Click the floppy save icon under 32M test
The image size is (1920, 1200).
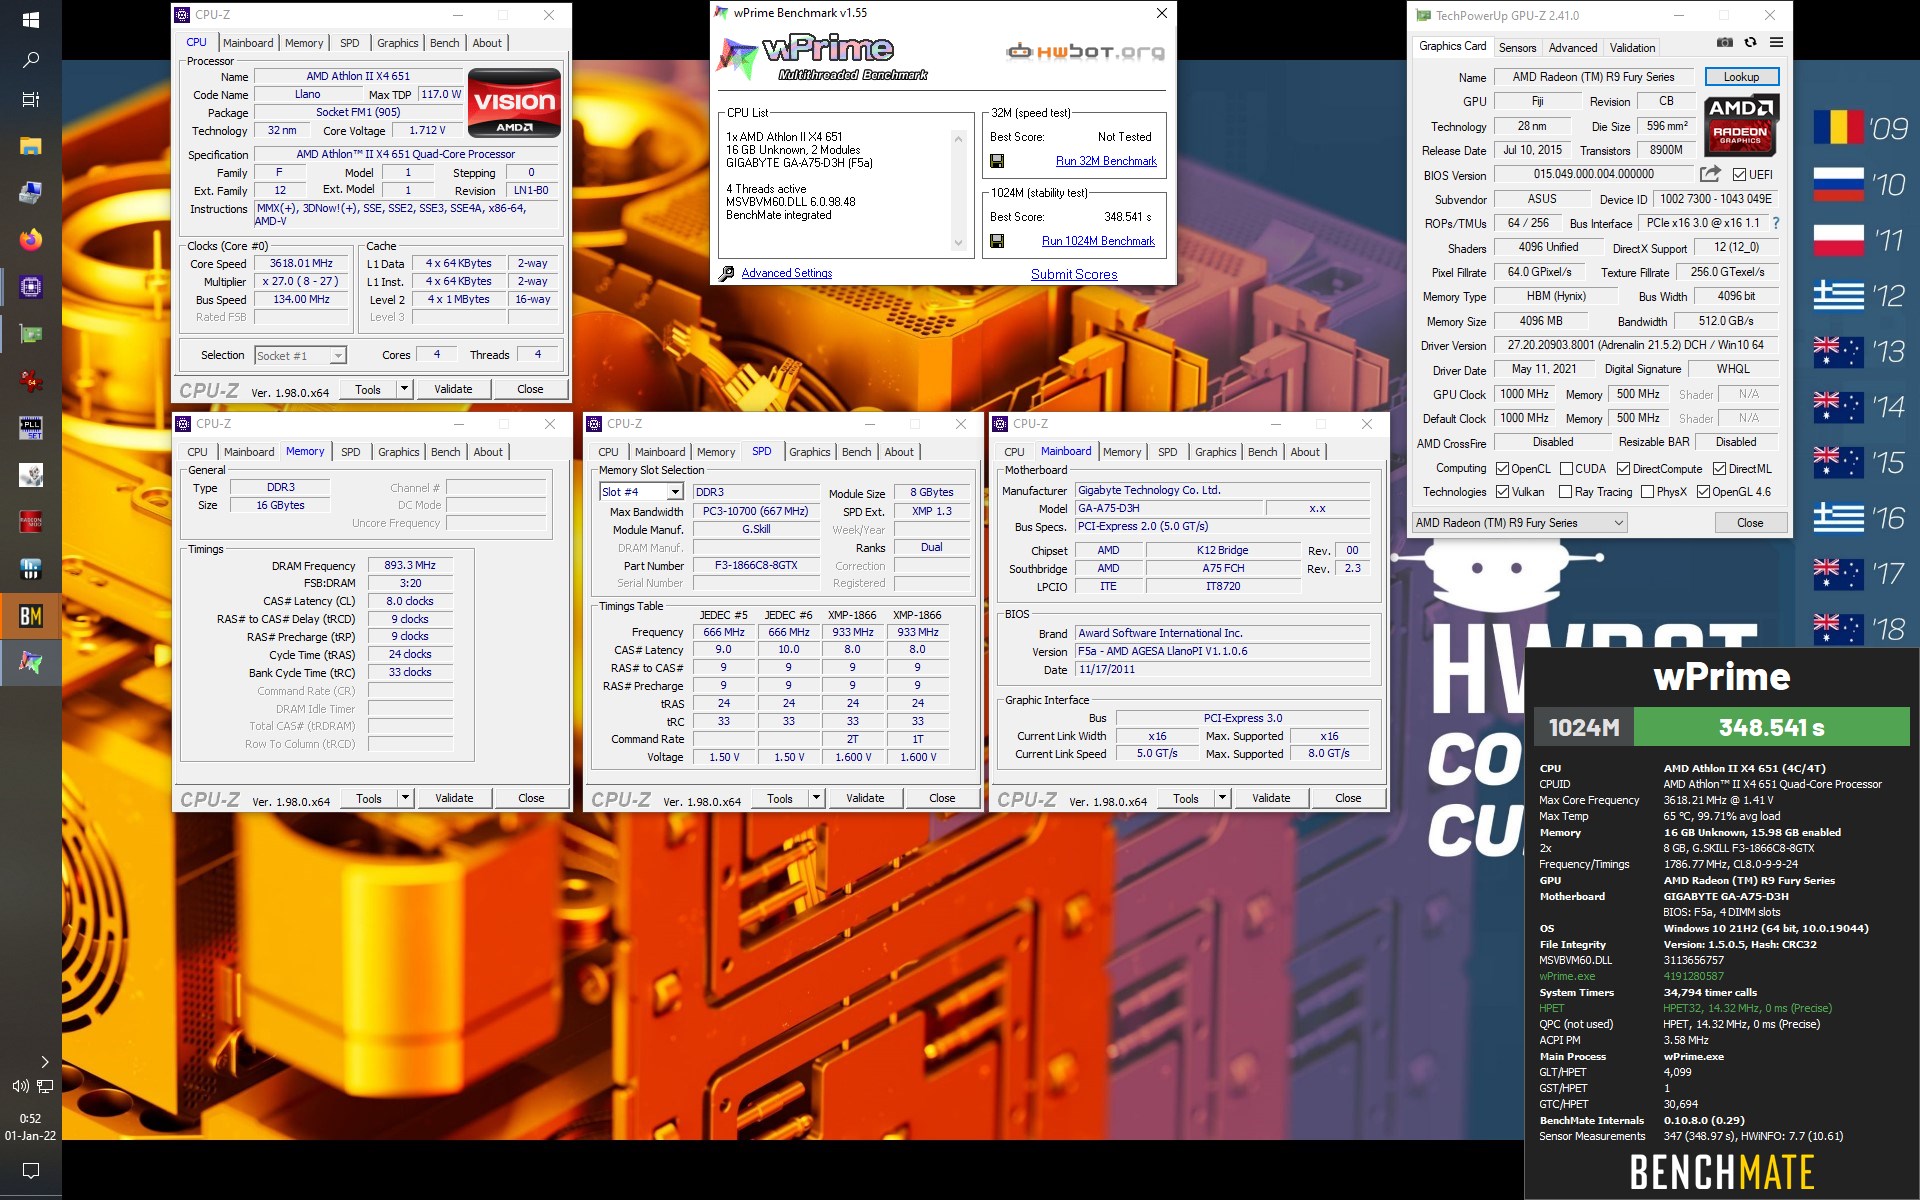pyautogui.click(x=997, y=161)
